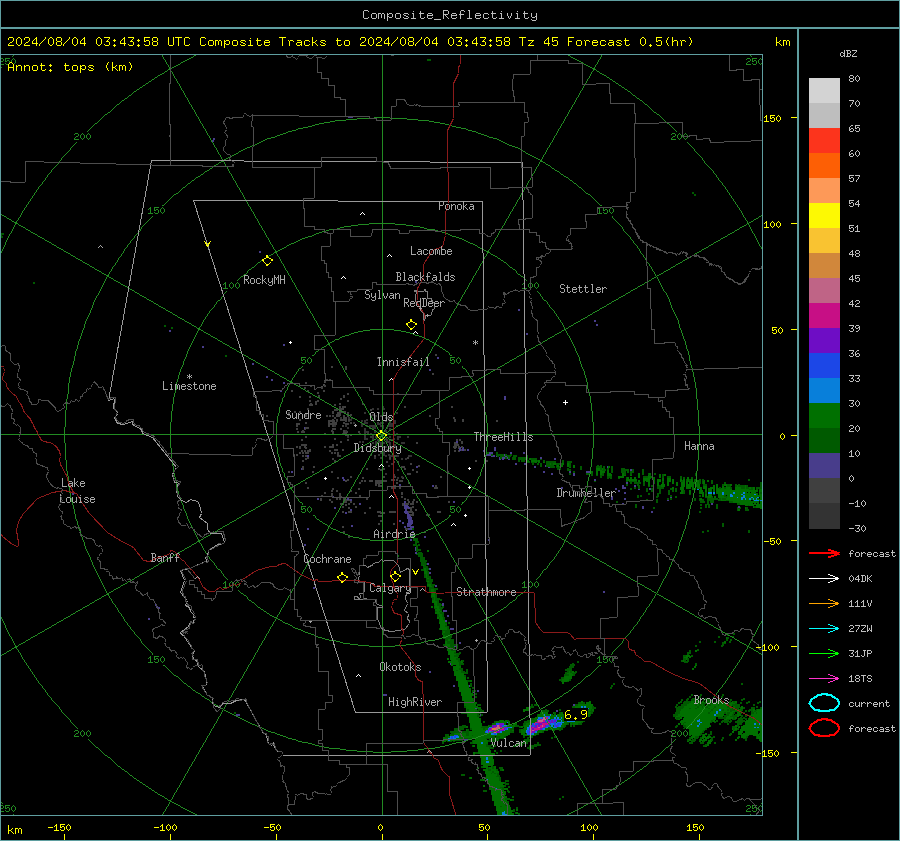Click the green 31JP arrow icon
Screen dimensions: 900x841
824,653
